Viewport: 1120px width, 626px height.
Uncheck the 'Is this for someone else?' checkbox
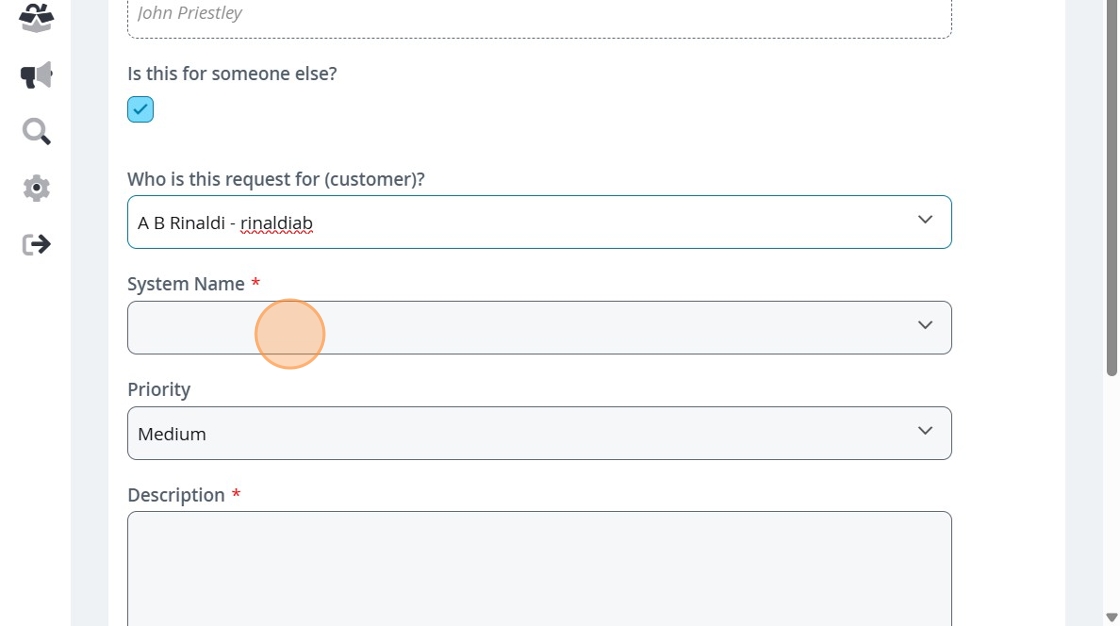(140, 109)
